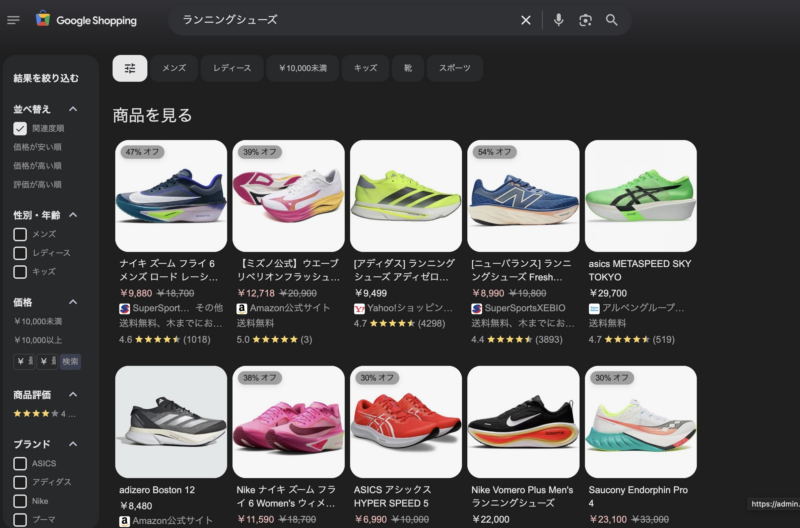Click the magnifying glass search icon
Image resolution: width=800 pixels, height=528 pixels.
click(x=612, y=20)
